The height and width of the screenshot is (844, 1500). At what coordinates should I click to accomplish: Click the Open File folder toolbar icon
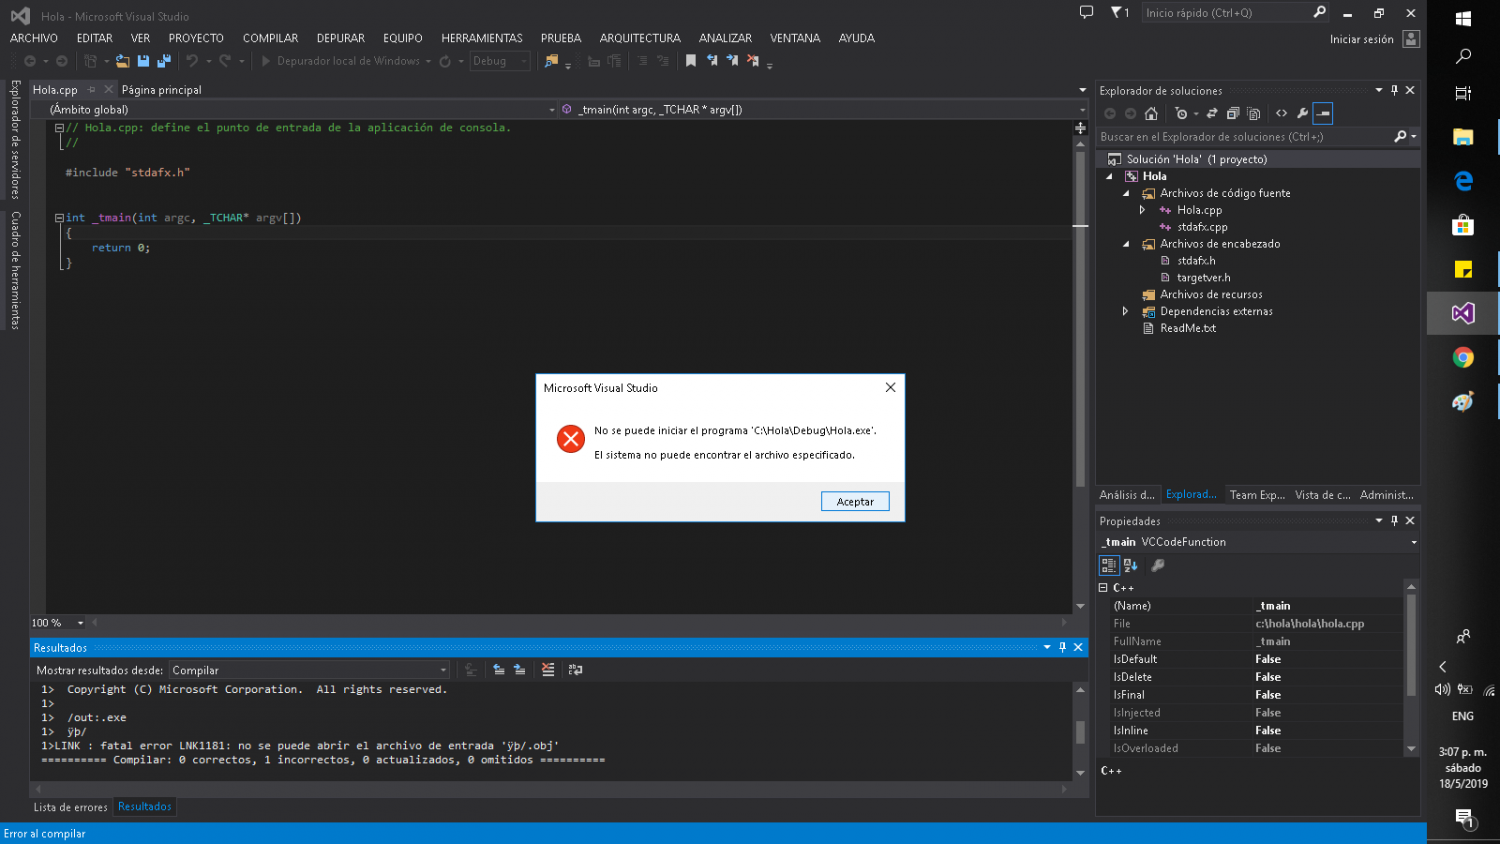pyautogui.click(x=122, y=61)
